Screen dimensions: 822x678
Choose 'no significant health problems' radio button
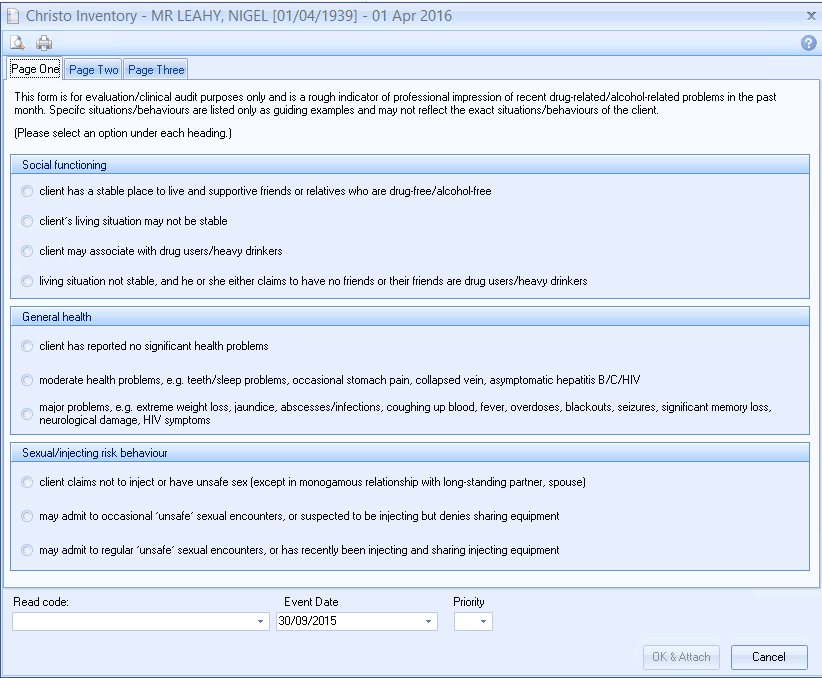click(27, 346)
